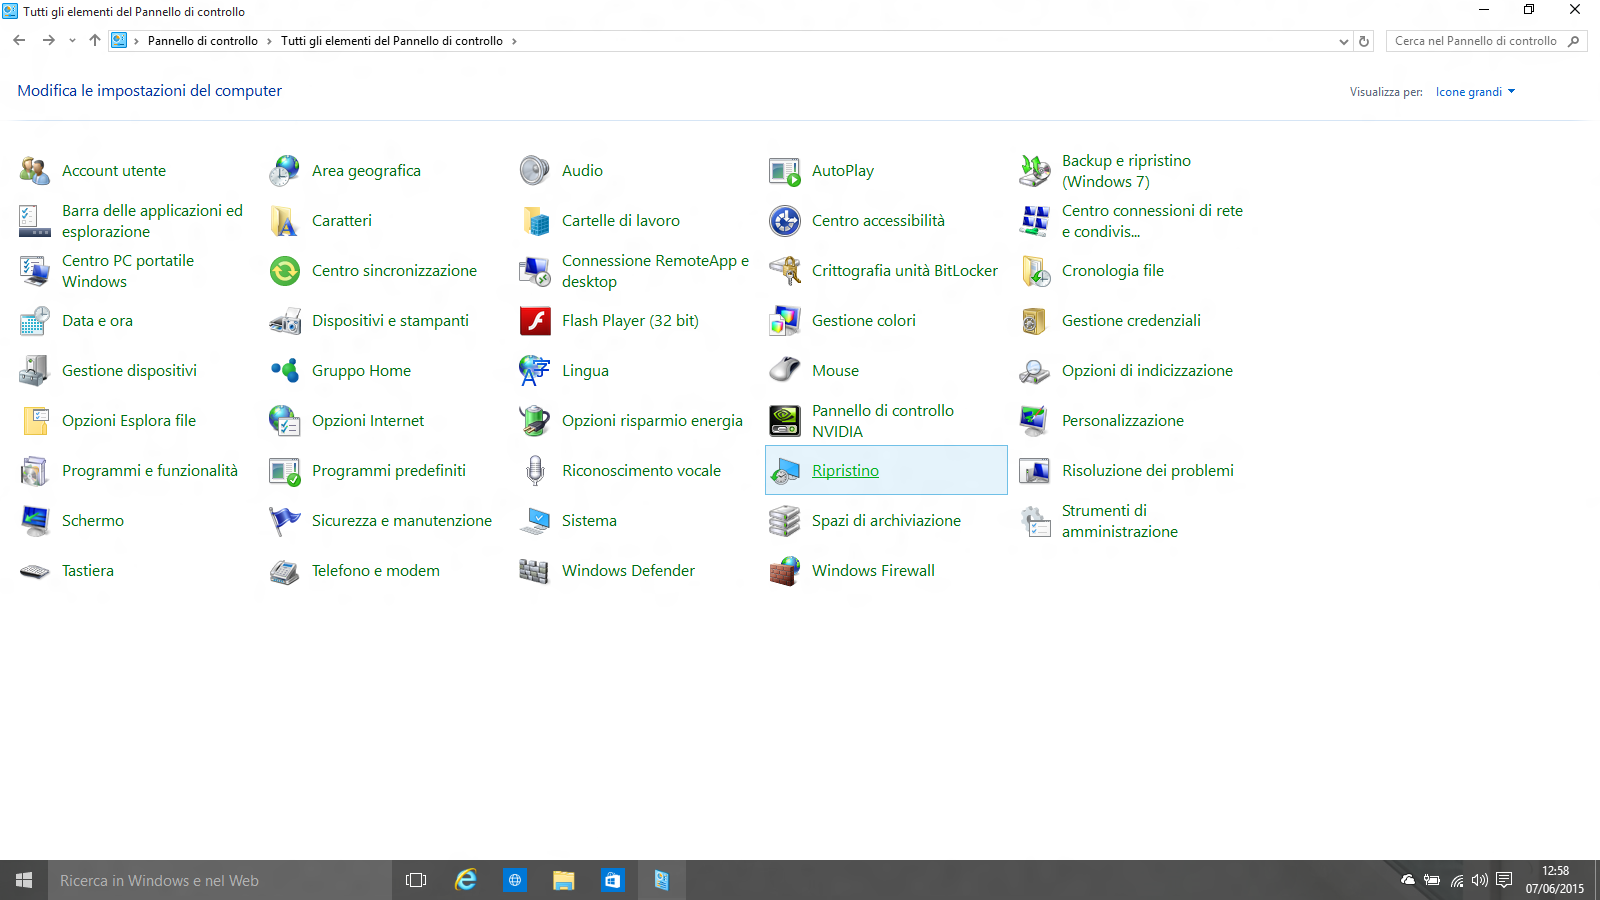The image size is (1600, 900).
Task: Open File Explorer from the taskbar
Action: [x=563, y=881]
